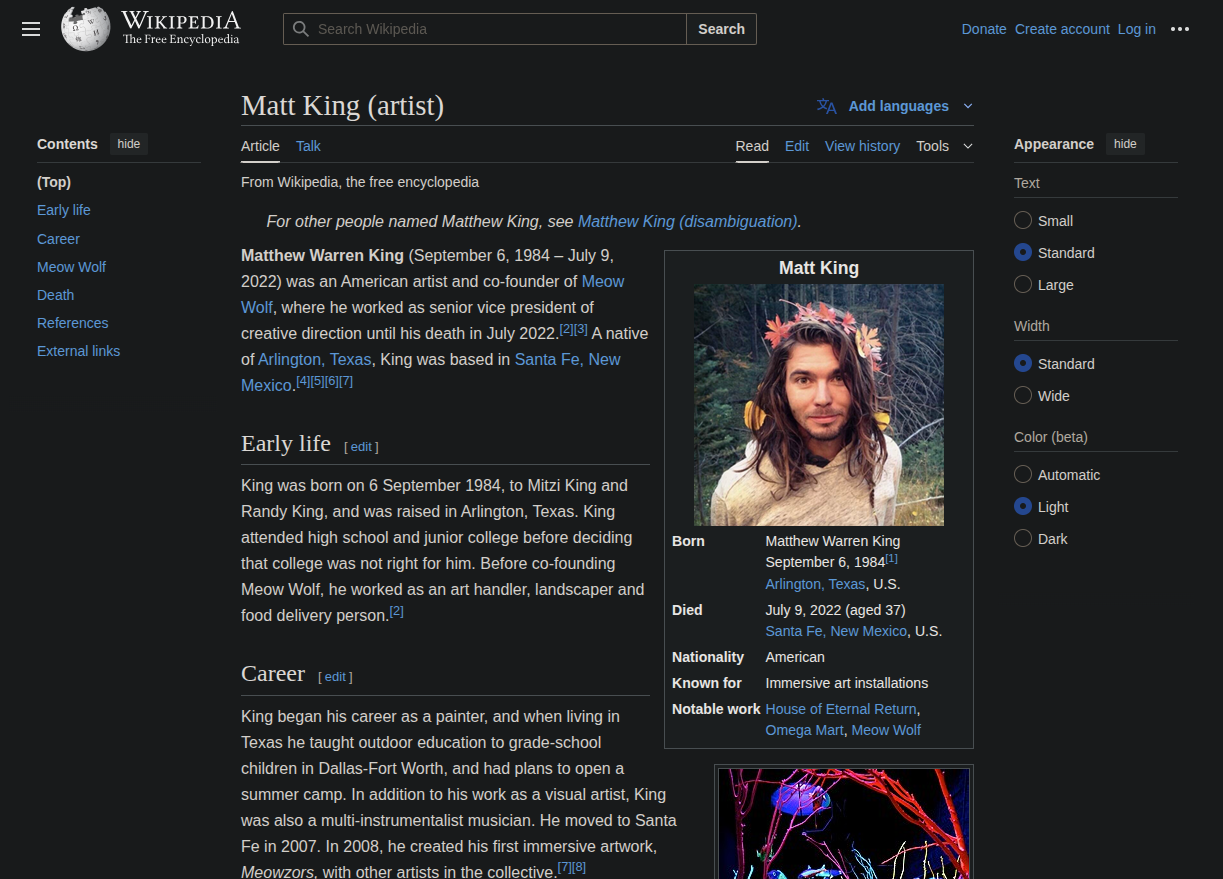Open Santa Fe, New Mexico link in infobox
The width and height of the screenshot is (1223, 879).
point(836,631)
